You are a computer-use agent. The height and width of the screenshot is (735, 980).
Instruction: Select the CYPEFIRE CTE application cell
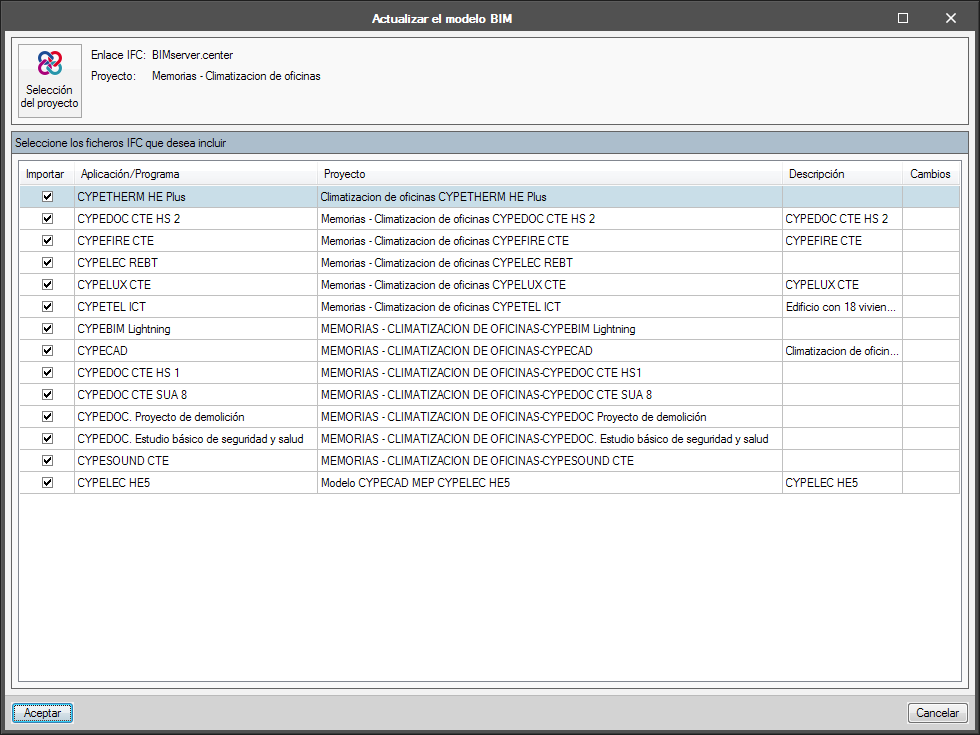[x=196, y=241]
